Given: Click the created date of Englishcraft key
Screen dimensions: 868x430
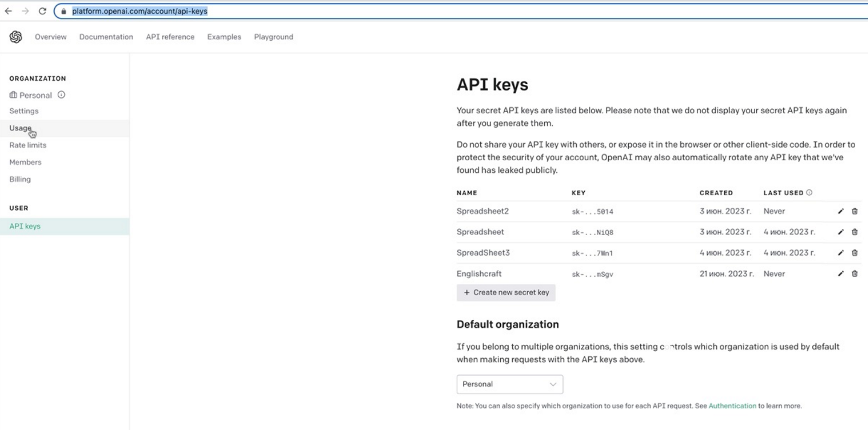Looking at the screenshot, I should pyautogui.click(x=727, y=273).
